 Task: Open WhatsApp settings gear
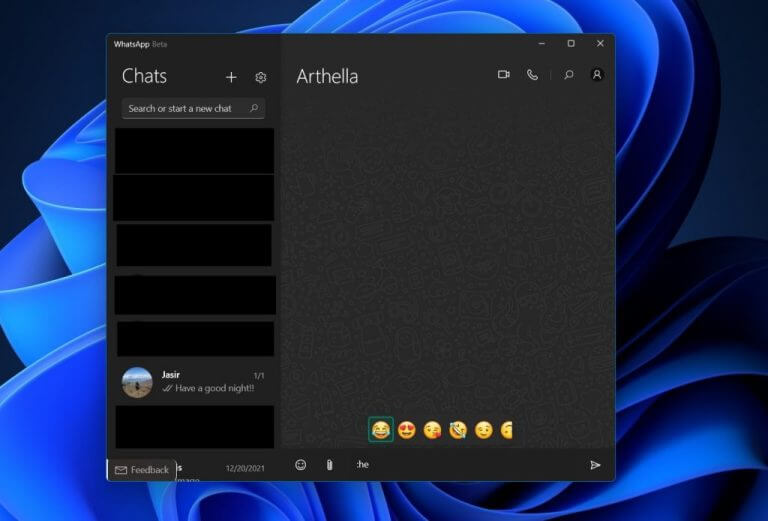tap(261, 77)
